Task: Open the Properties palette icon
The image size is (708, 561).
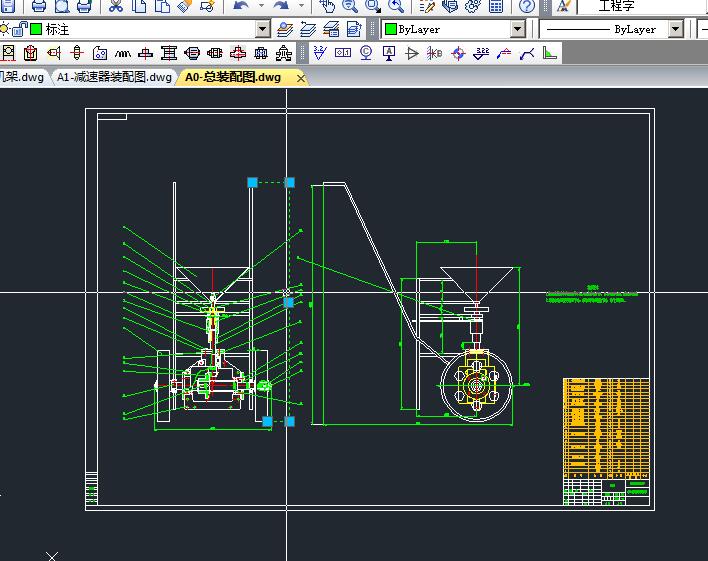Action: click(x=427, y=5)
